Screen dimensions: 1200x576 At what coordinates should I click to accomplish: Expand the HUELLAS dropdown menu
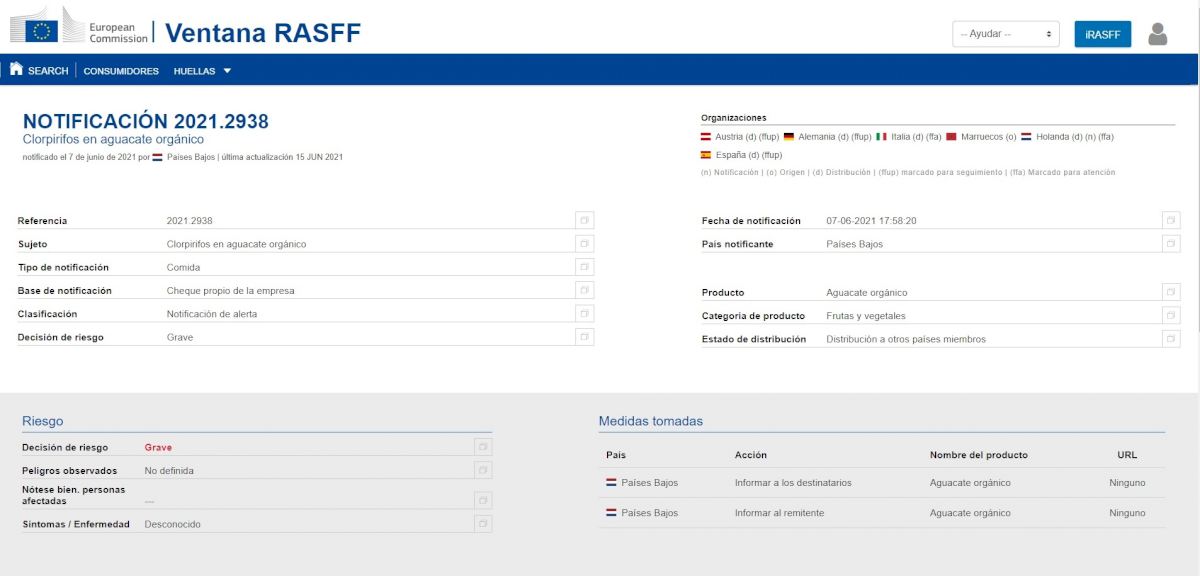(x=202, y=71)
